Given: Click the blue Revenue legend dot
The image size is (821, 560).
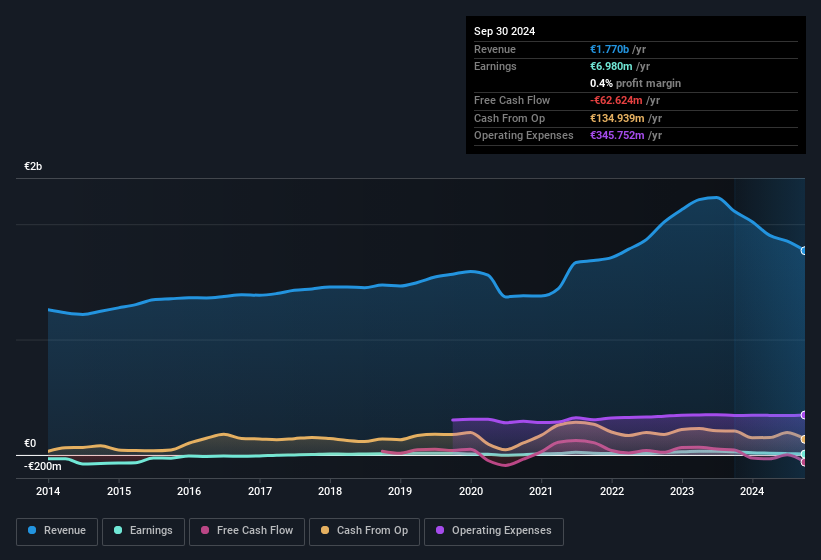Looking at the screenshot, I should point(33,531).
